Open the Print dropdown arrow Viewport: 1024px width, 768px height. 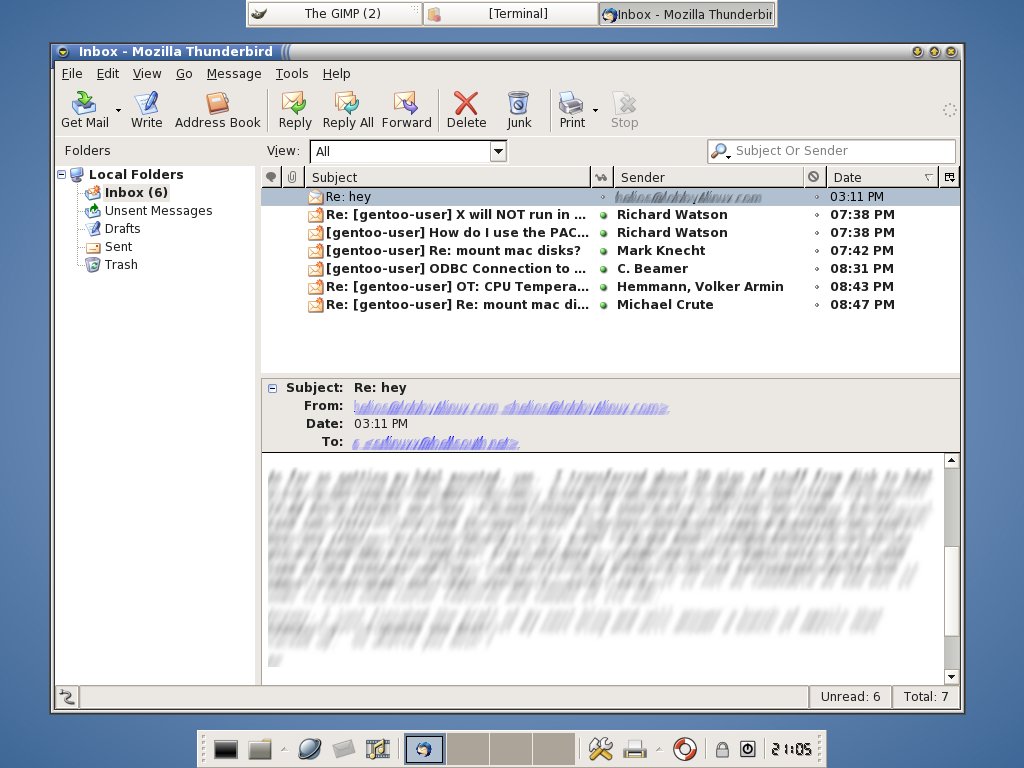click(595, 110)
